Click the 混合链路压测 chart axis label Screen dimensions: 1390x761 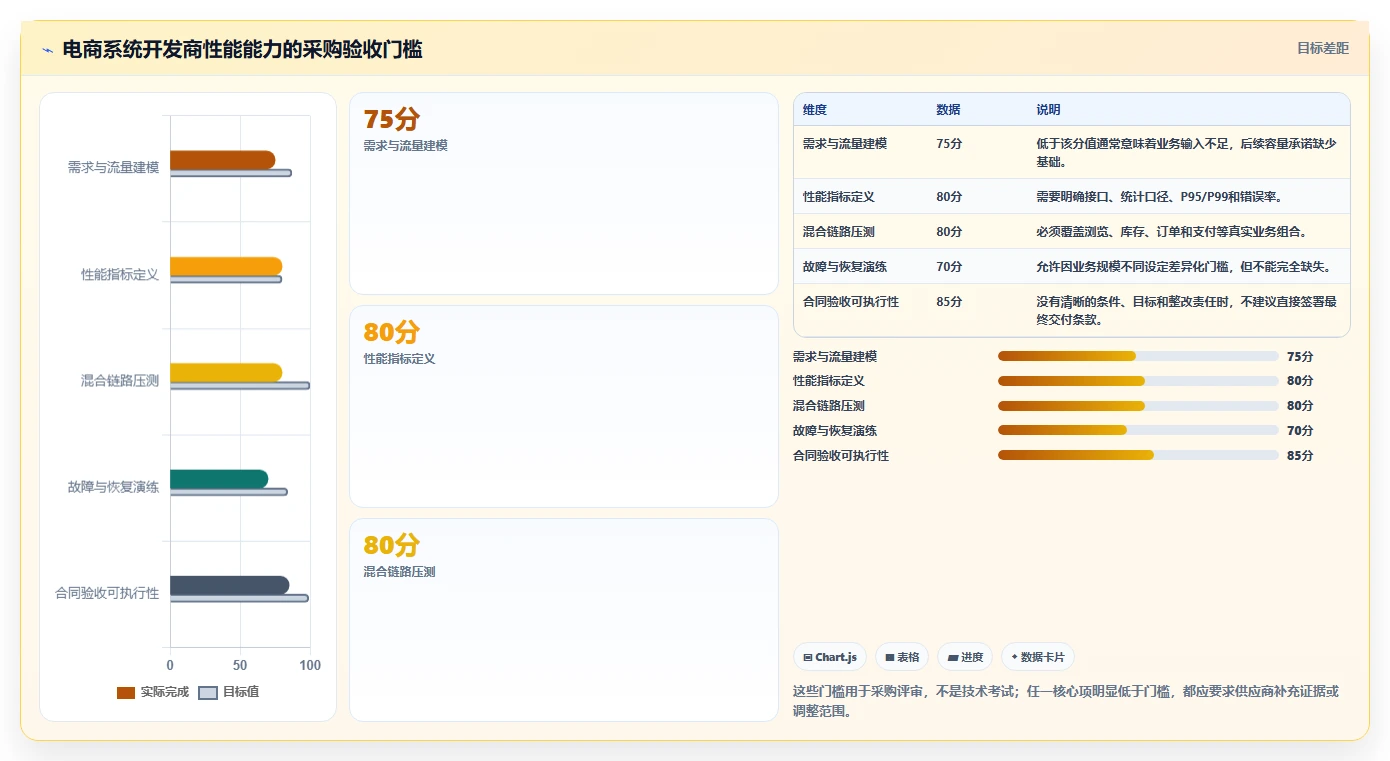point(120,380)
